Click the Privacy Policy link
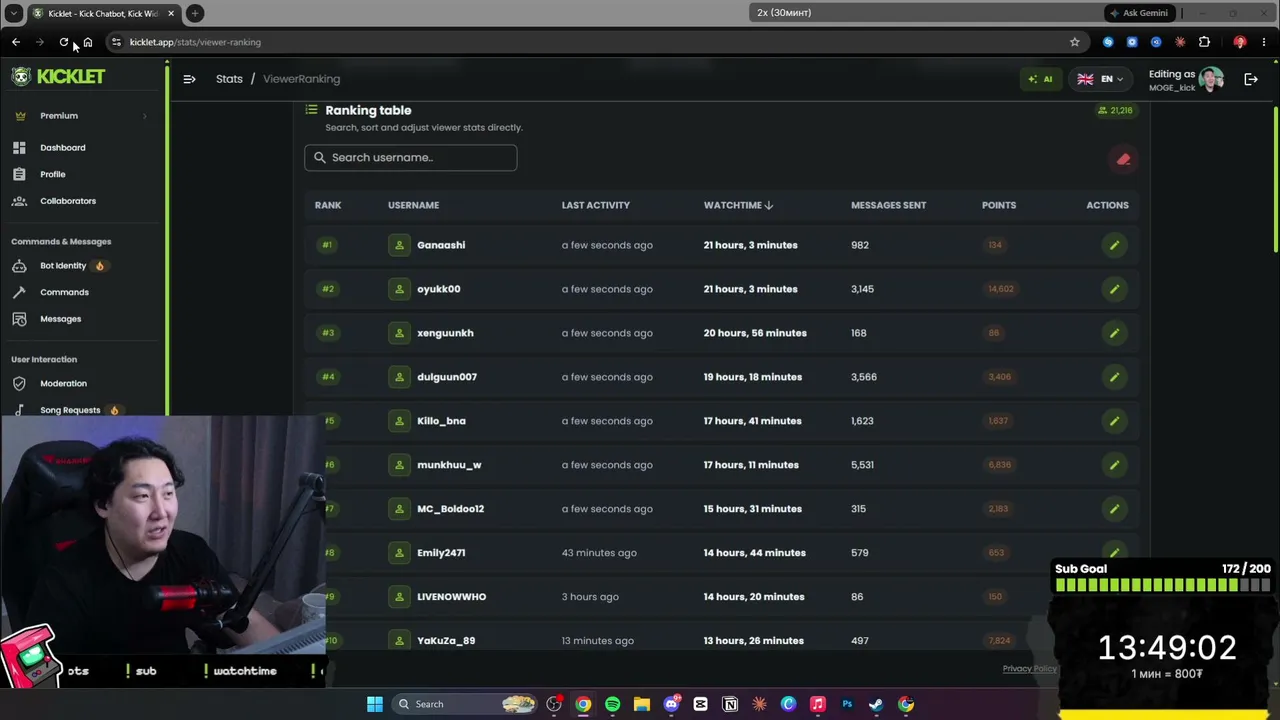The width and height of the screenshot is (1280, 720). click(1029, 669)
